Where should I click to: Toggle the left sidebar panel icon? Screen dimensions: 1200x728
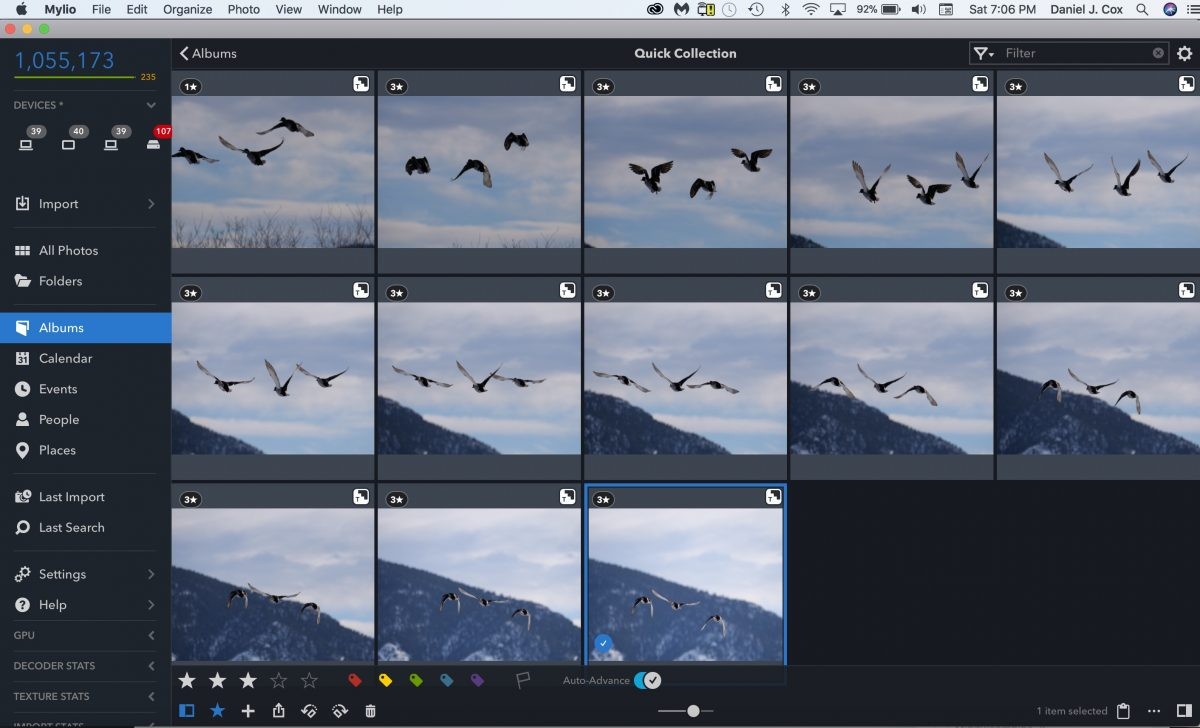pyautogui.click(x=187, y=711)
